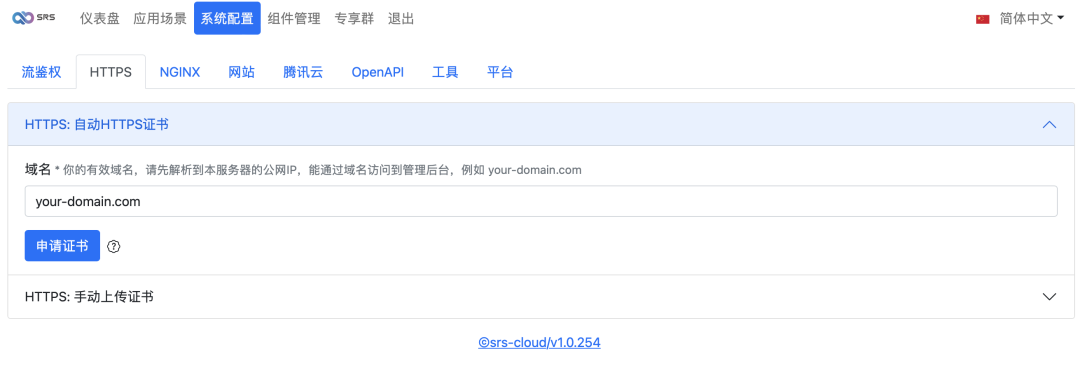This screenshot has height=366, width=1080.
Task: Open the srs-cloud/v1.0.254 footer link
Action: click(x=539, y=342)
